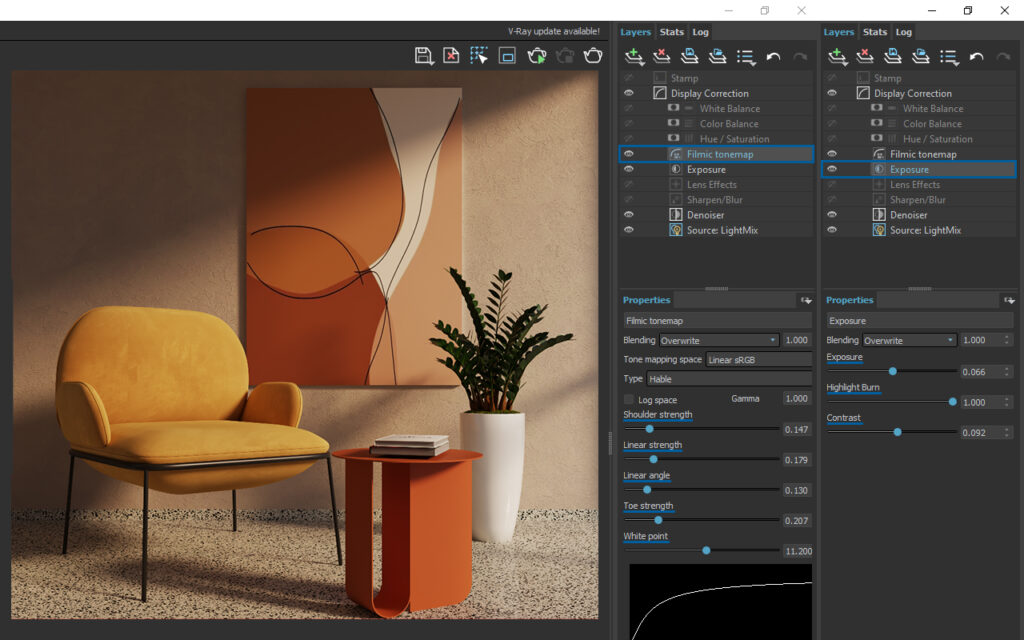Open the Type dropdown showing Hable
This screenshot has height=640, width=1024.
(728, 379)
